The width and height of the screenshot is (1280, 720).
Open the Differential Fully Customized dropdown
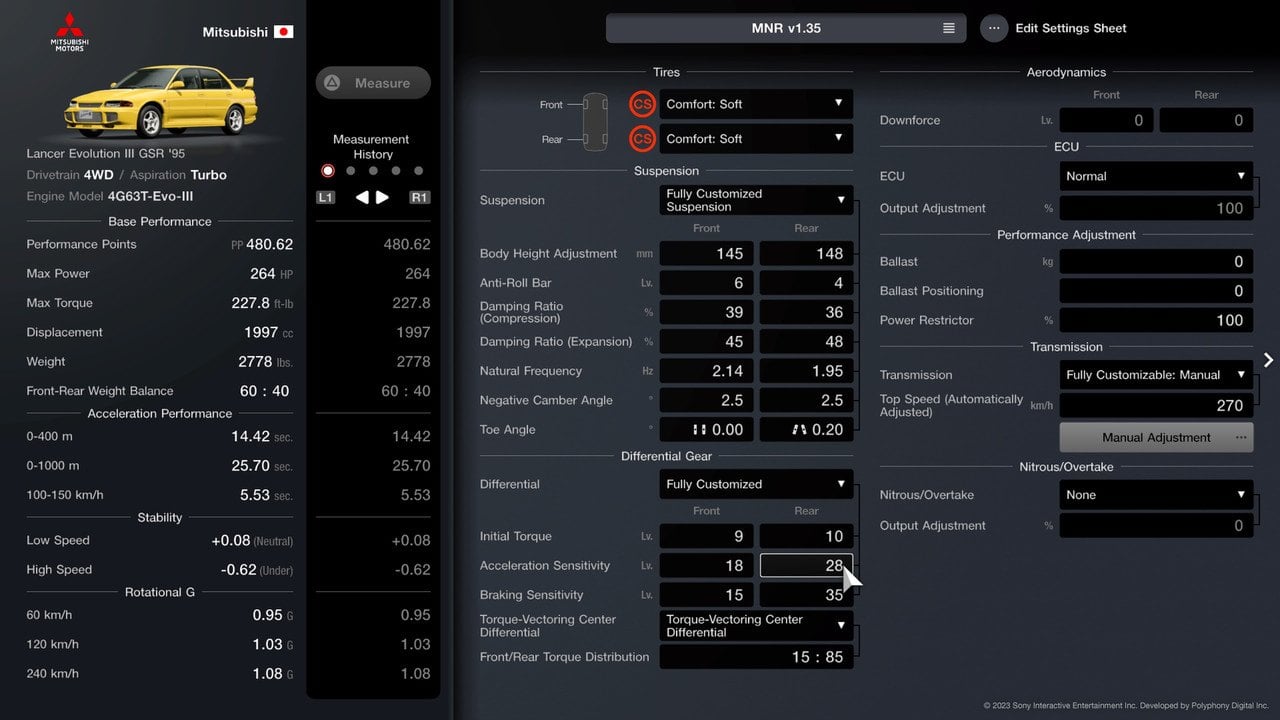756,484
